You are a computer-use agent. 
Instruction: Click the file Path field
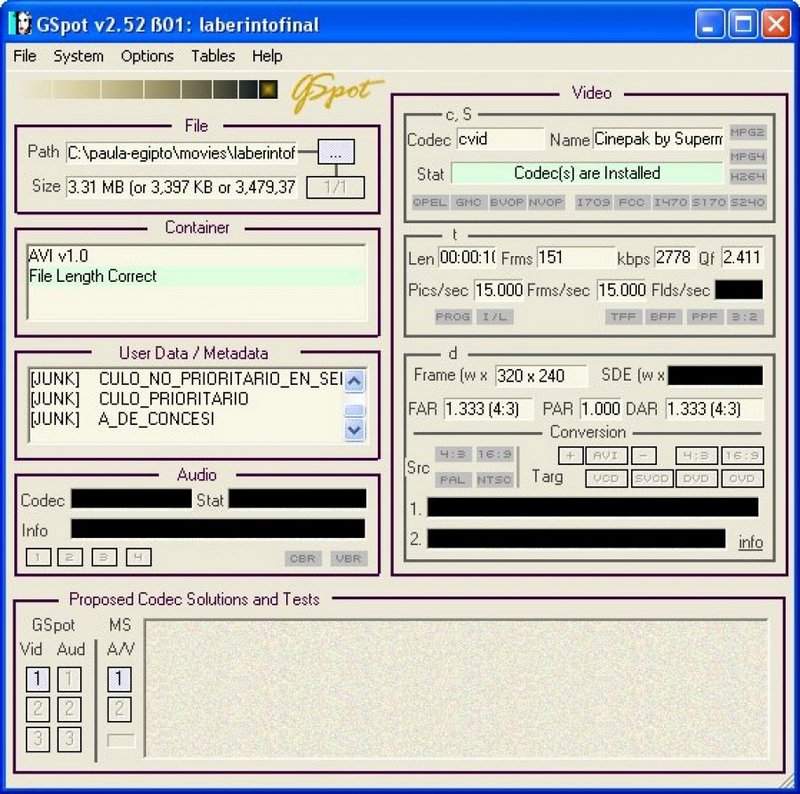(181, 153)
